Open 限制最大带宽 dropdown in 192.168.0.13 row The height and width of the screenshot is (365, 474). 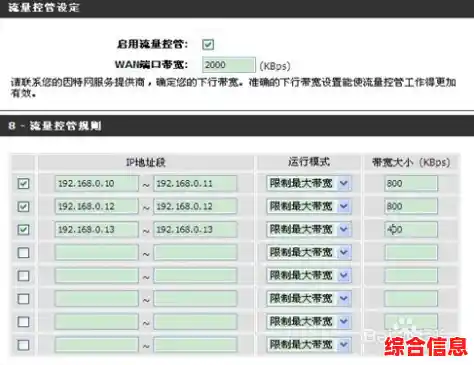click(x=309, y=229)
